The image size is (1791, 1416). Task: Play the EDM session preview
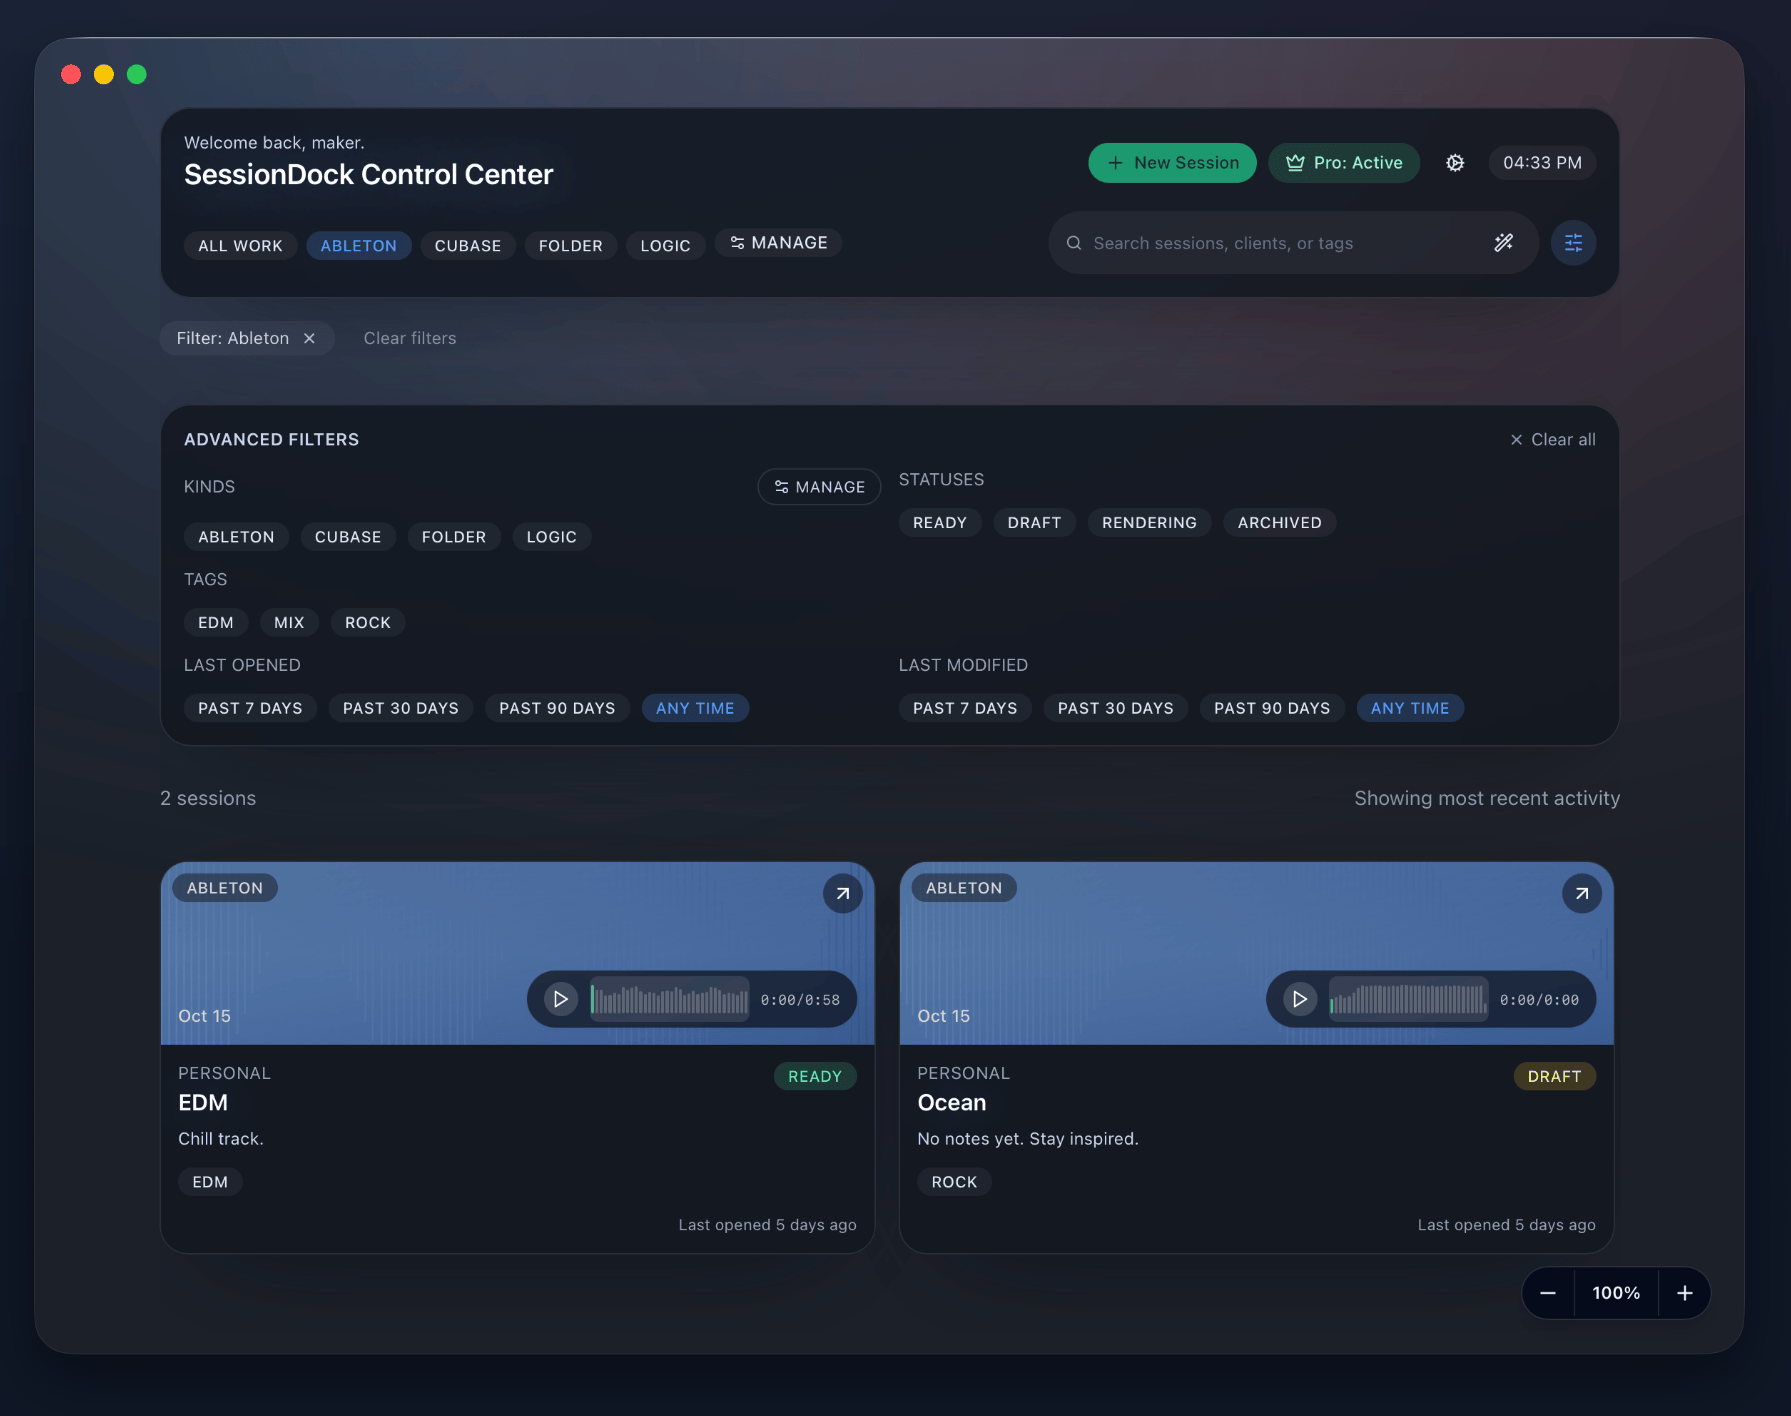click(561, 999)
